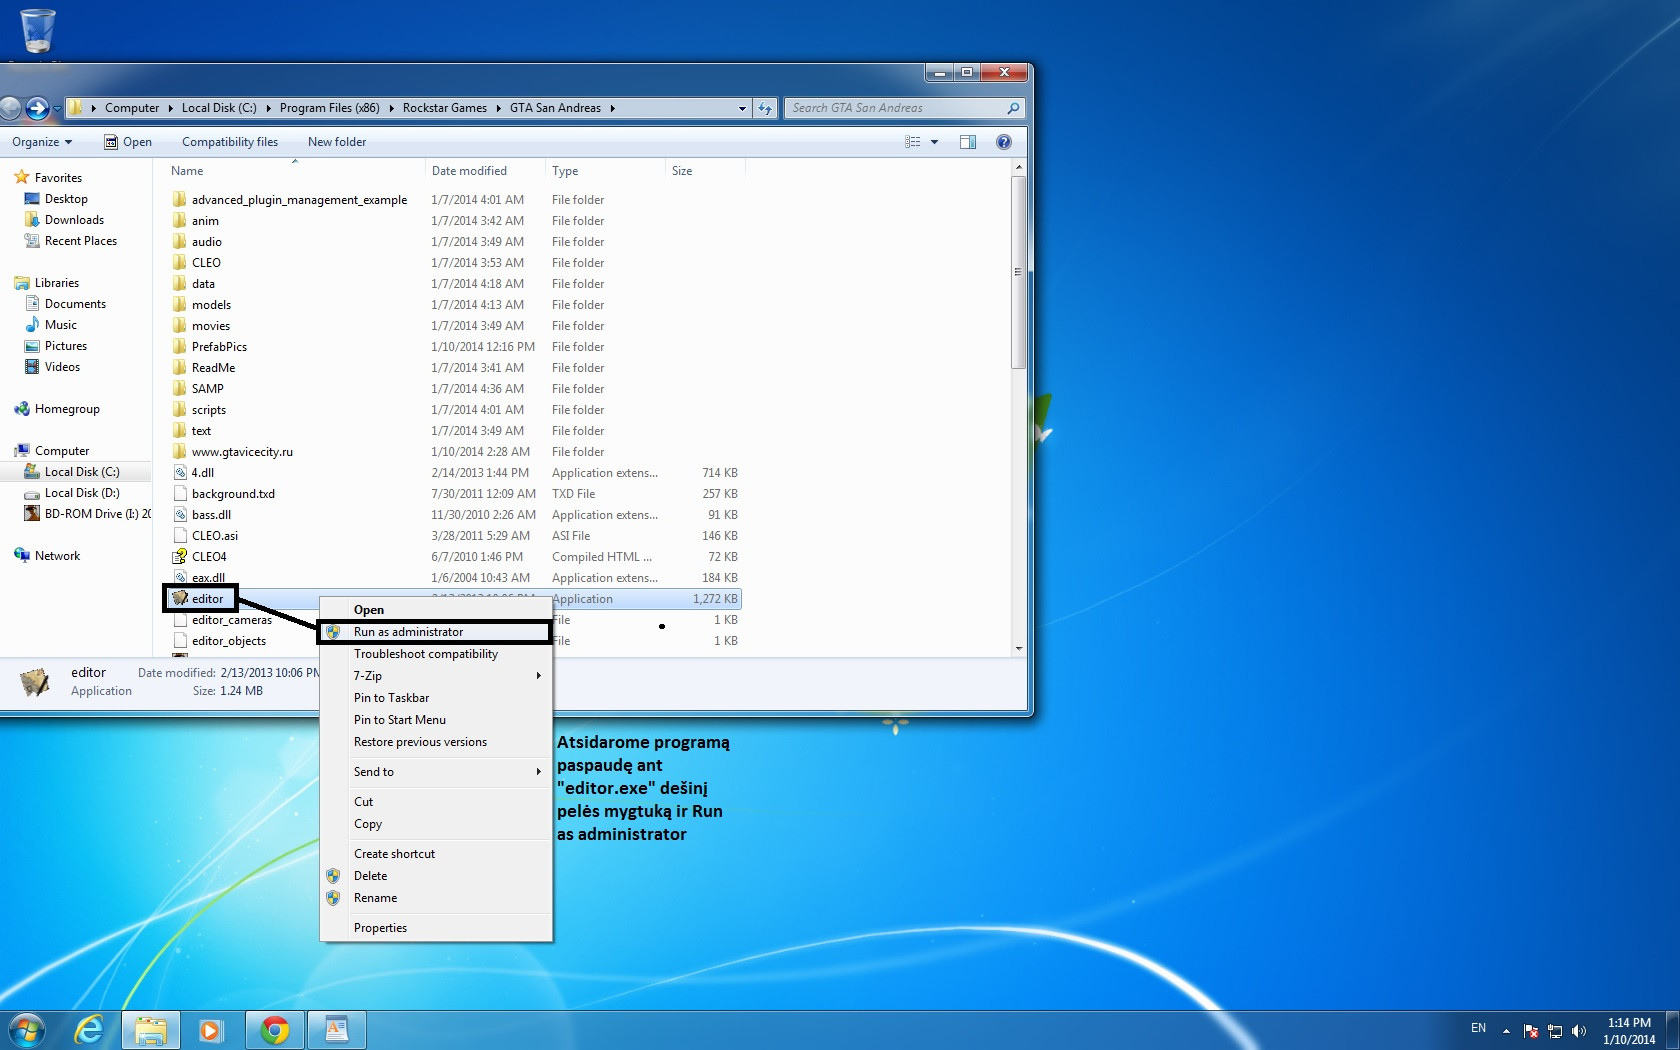Click the Homegroup icon
The image size is (1680, 1050).
22,409
